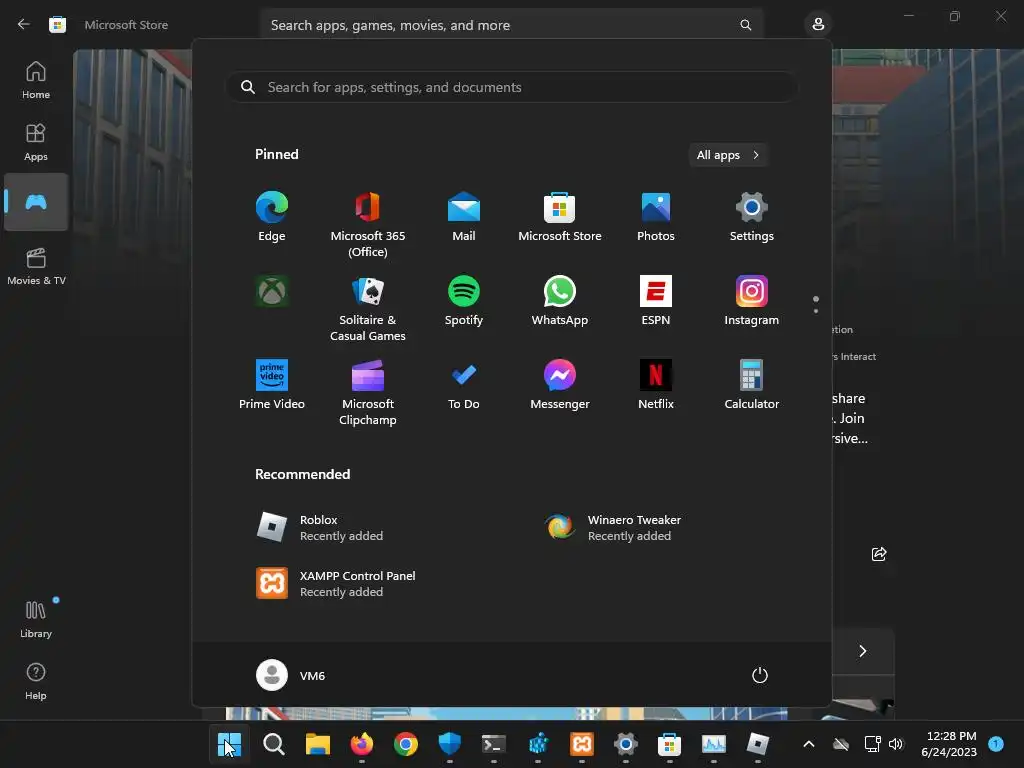Open the VM6 user account menu

[291, 675]
